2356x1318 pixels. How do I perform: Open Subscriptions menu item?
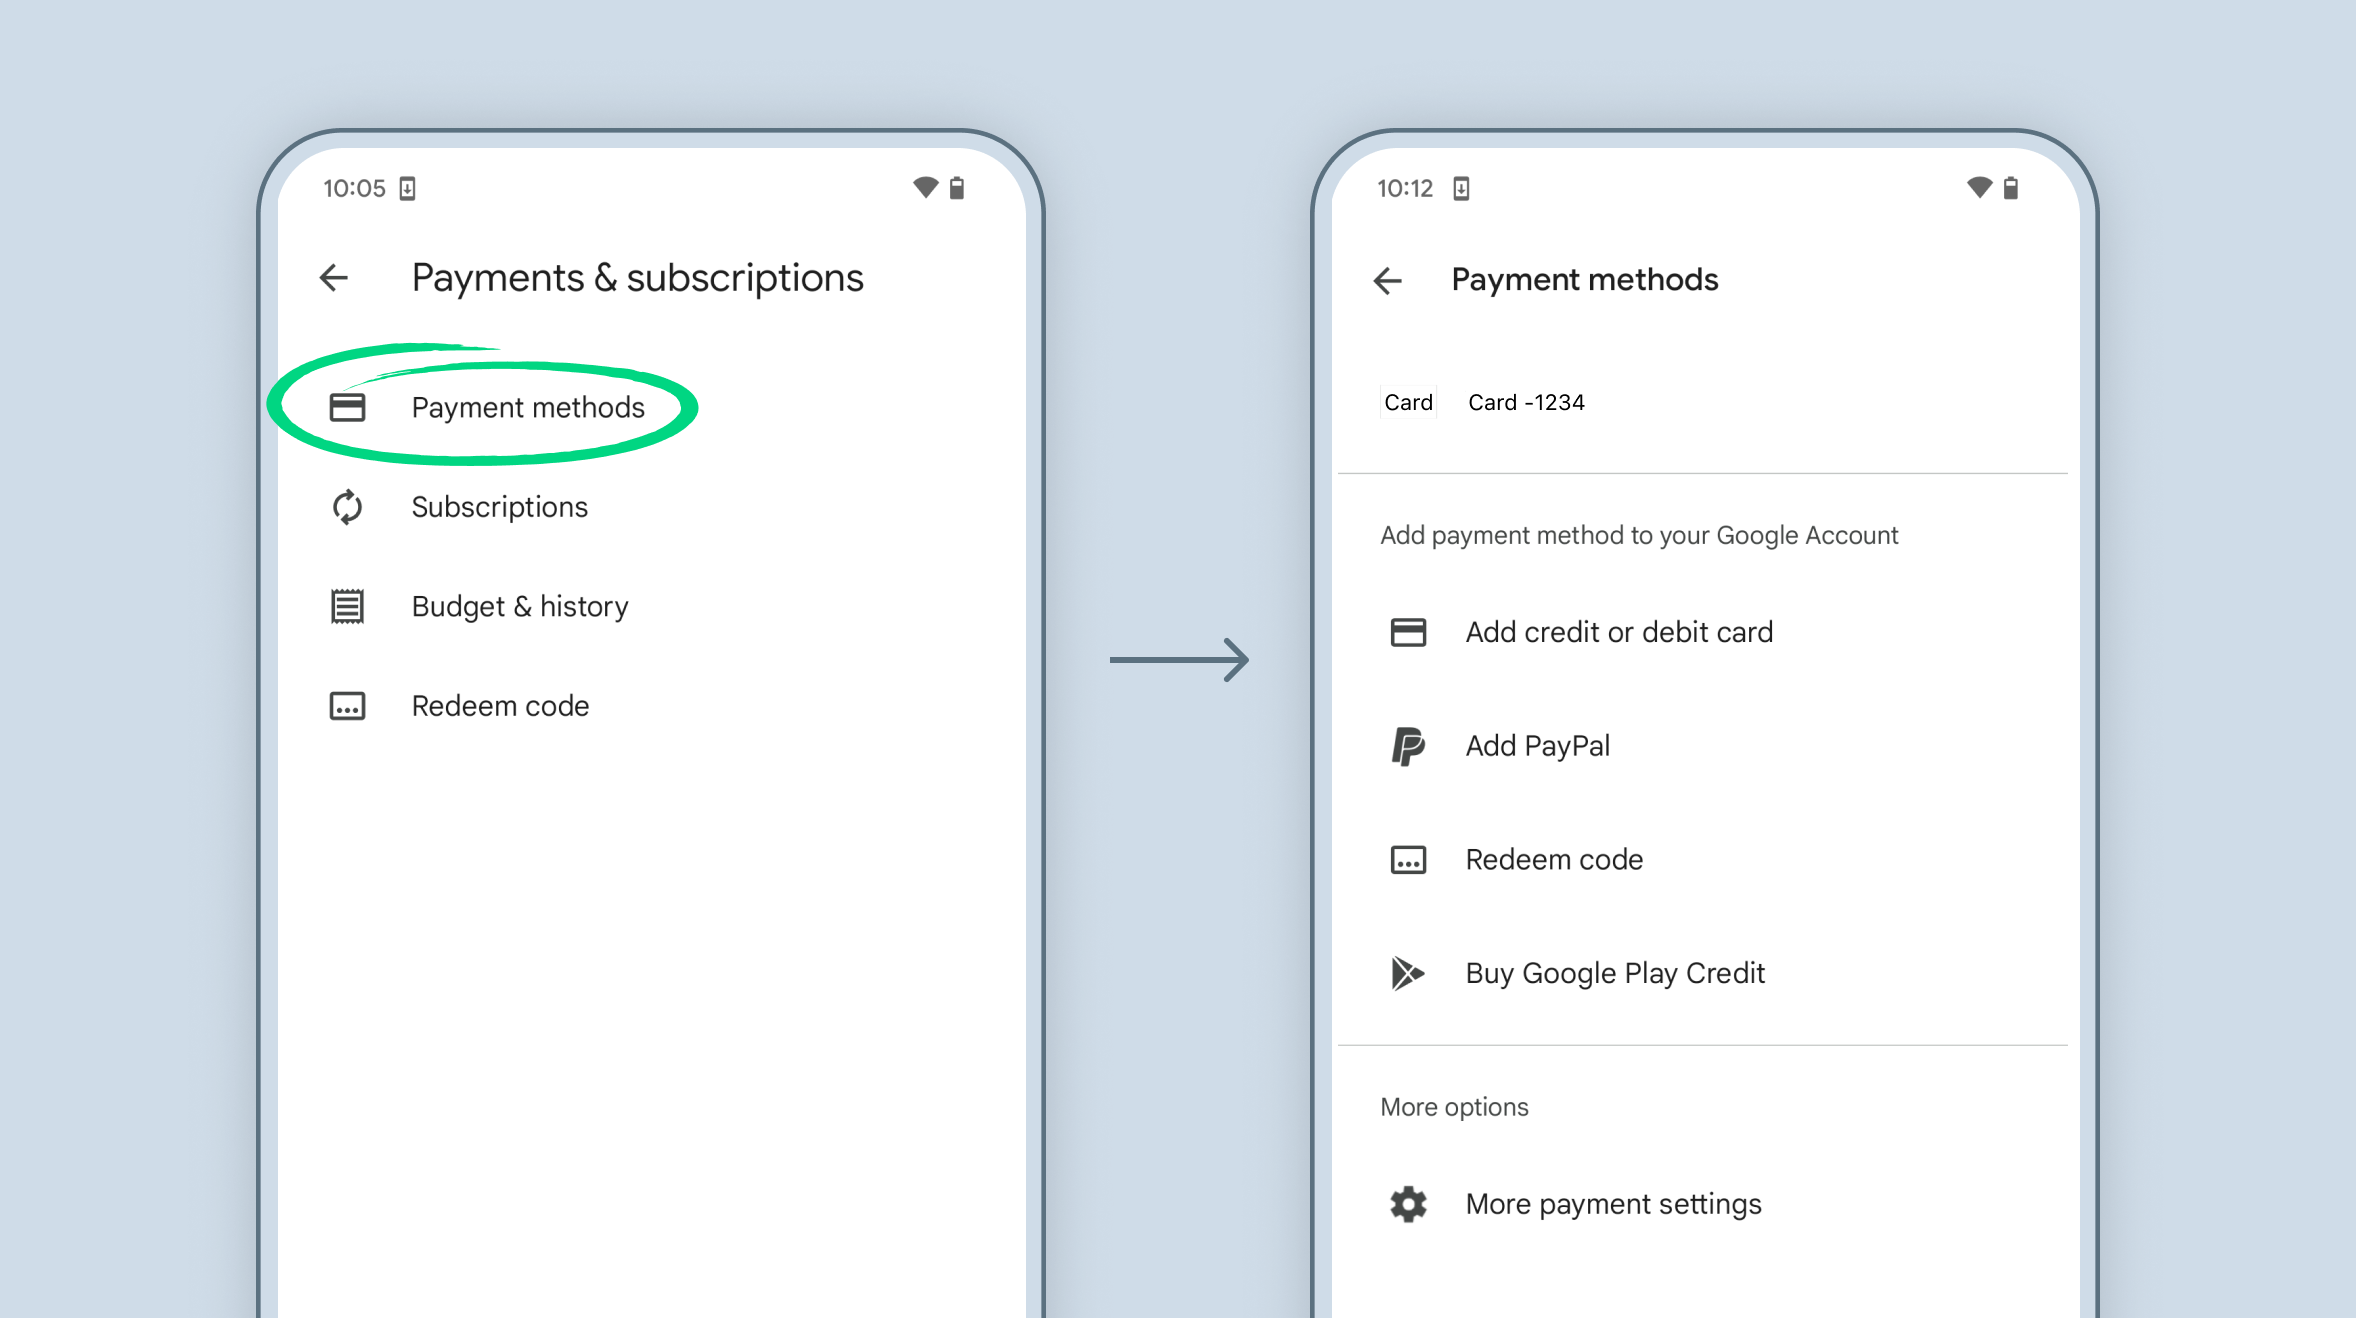(499, 507)
